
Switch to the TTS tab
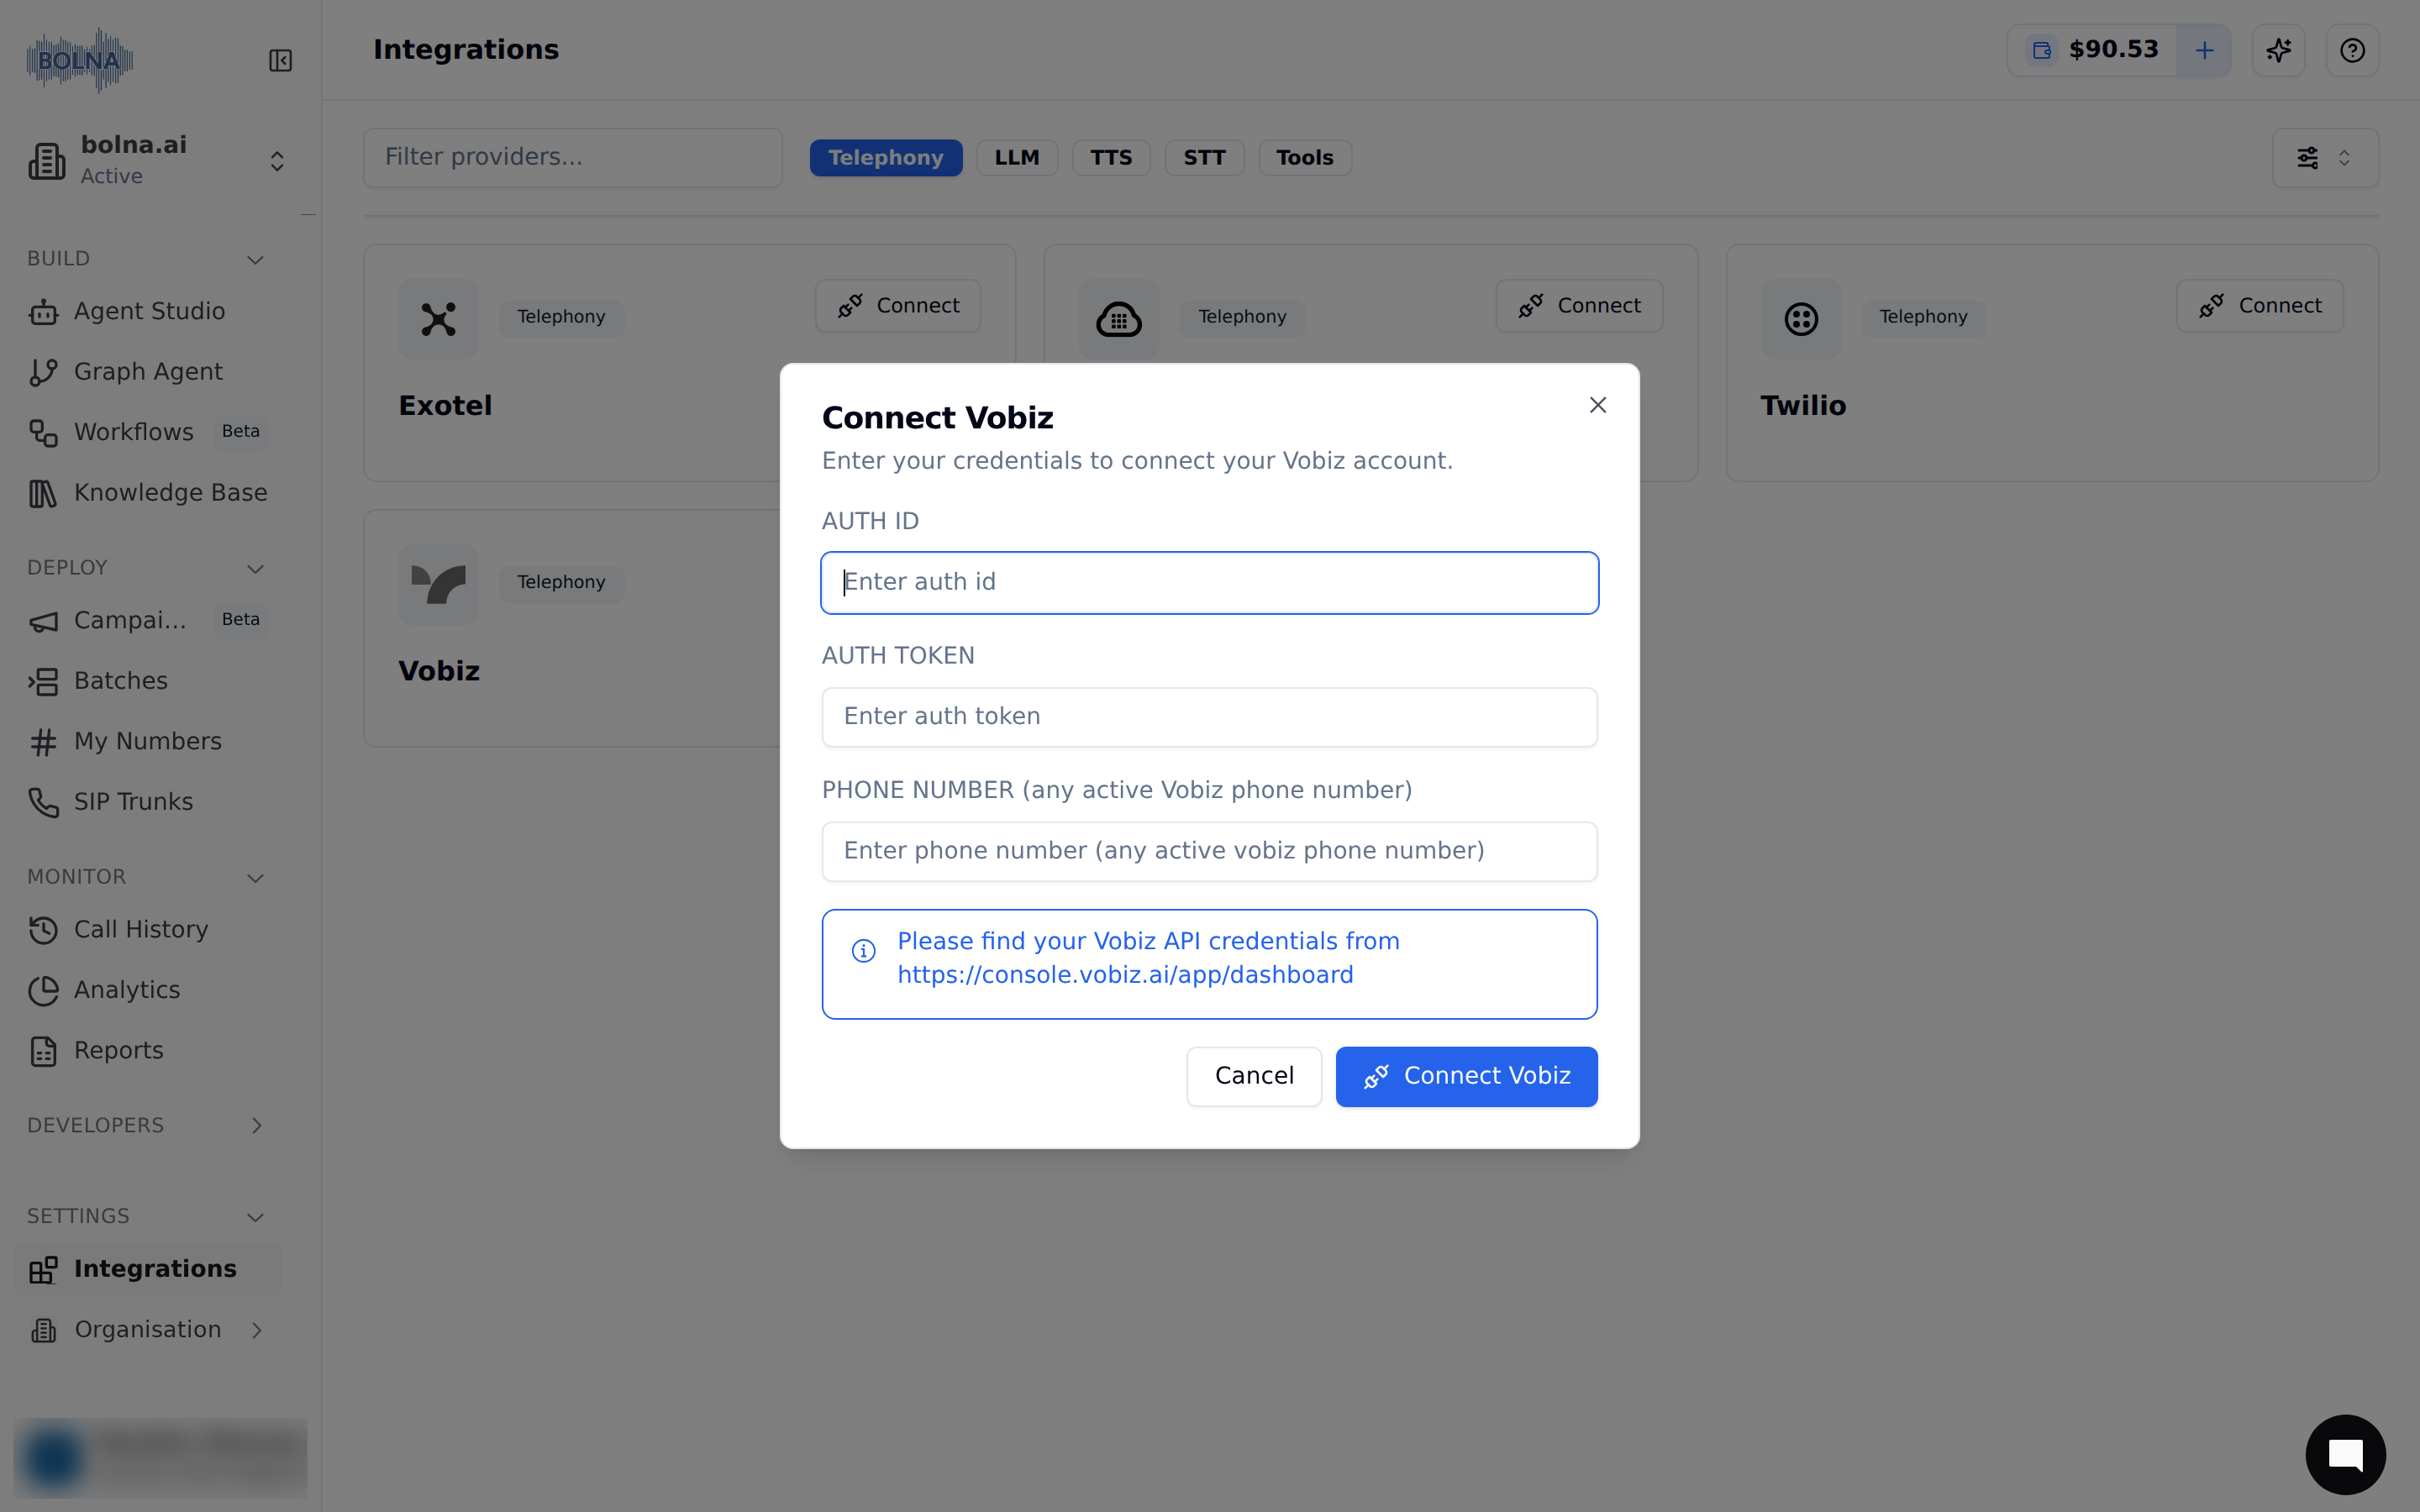(1111, 158)
